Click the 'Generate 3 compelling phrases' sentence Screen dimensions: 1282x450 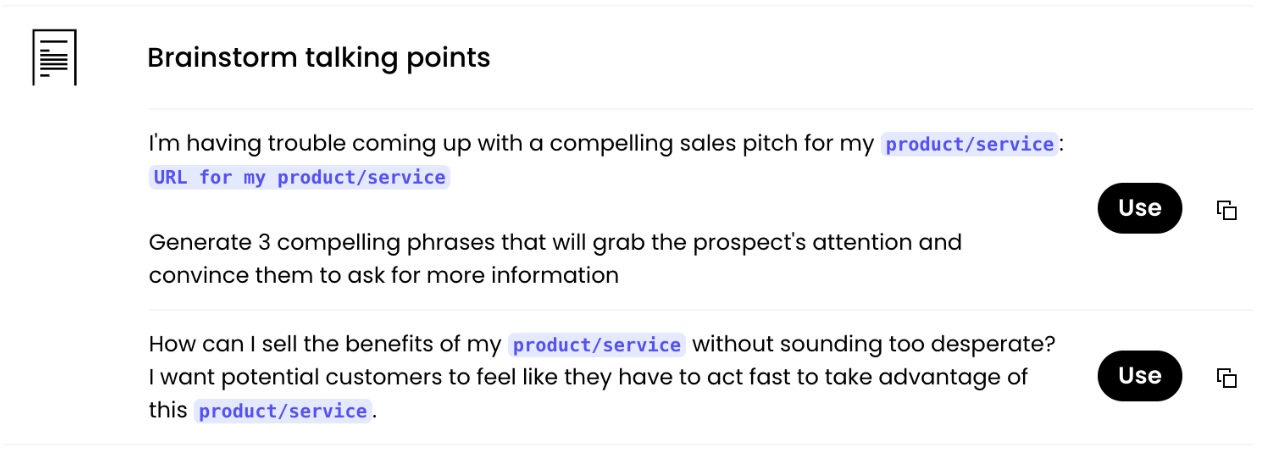(x=330, y=242)
